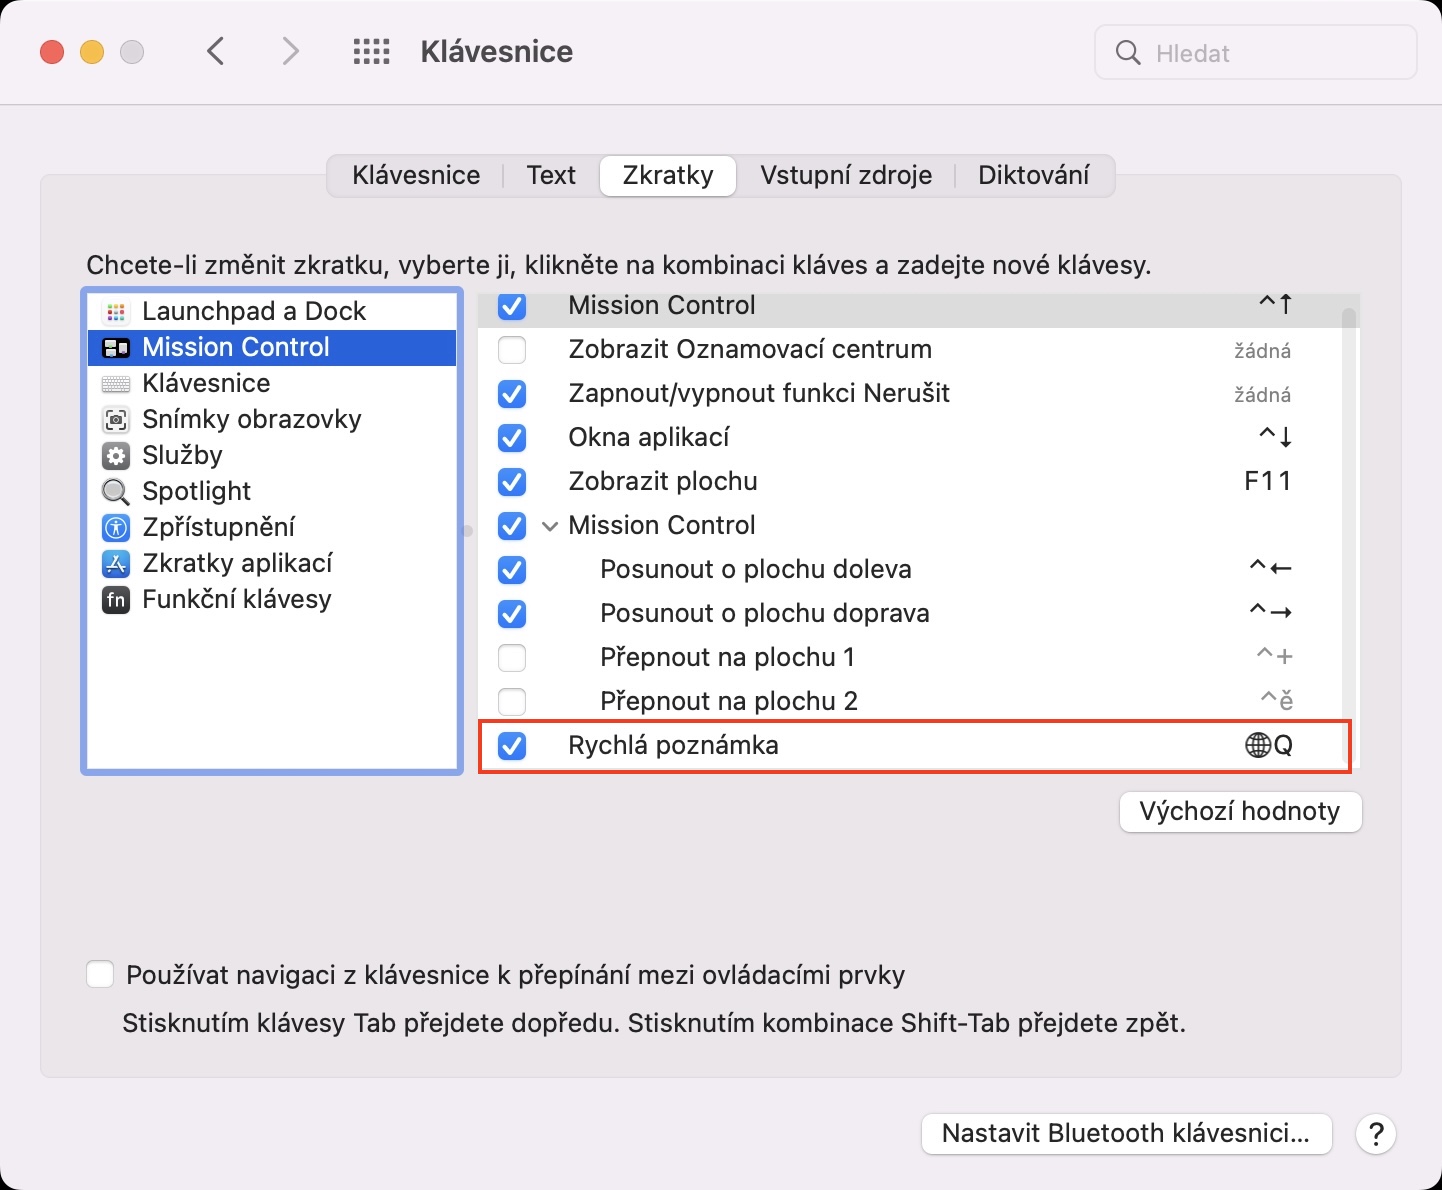Enable Přepnout na plochu 1 checkbox
The image size is (1442, 1190).
point(512,658)
